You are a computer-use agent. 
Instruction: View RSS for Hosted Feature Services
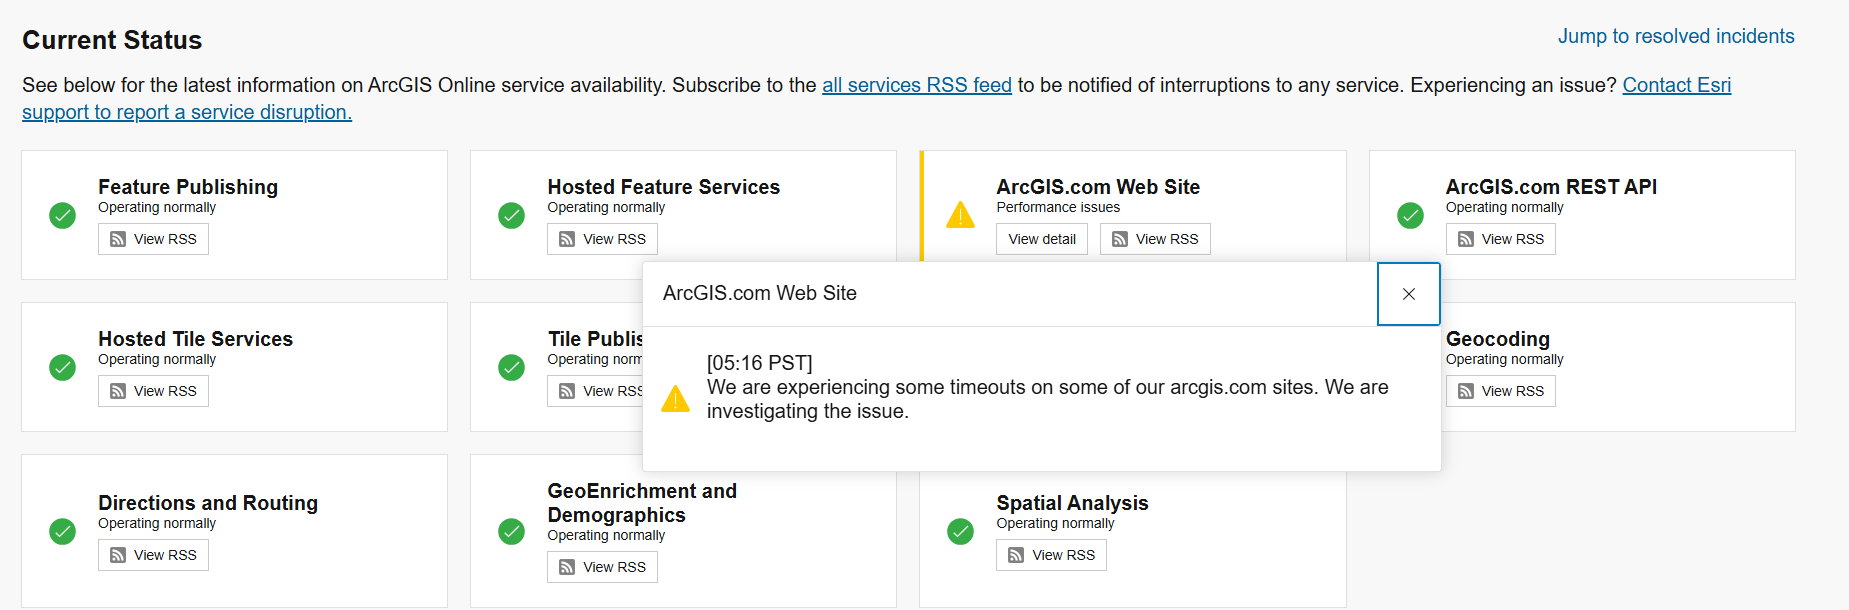[x=602, y=239]
